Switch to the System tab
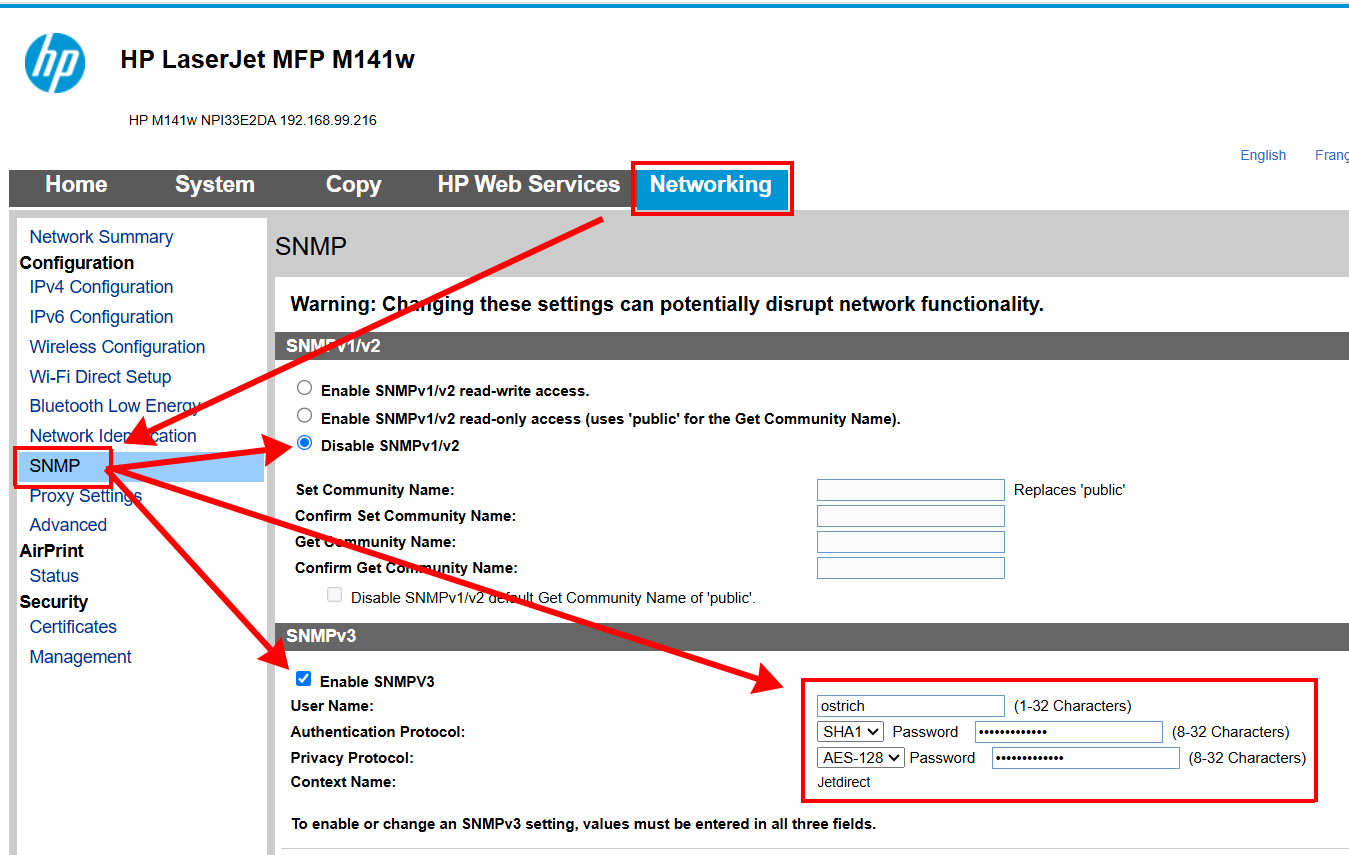The height and width of the screenshot is (855, 1349). (x=214, y=185)
